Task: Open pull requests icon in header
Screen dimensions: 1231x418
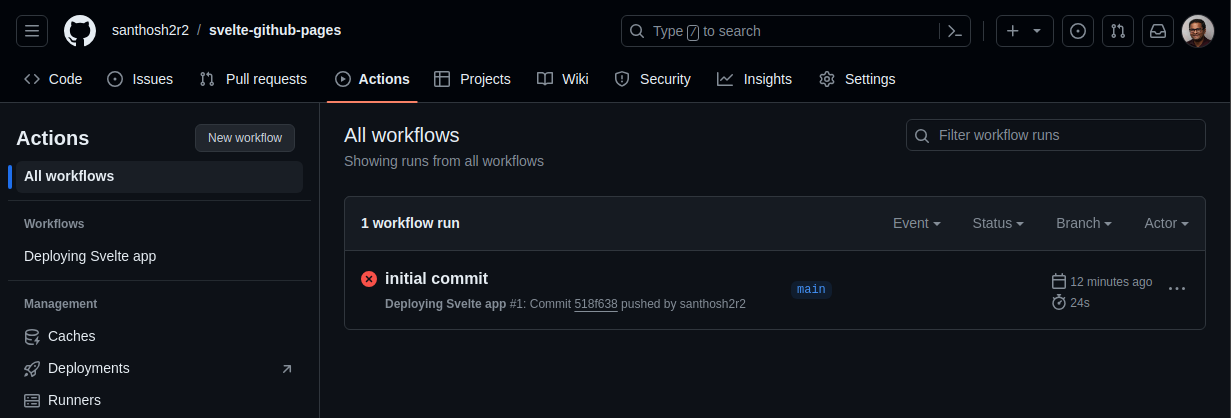Action: (1118, 31)
